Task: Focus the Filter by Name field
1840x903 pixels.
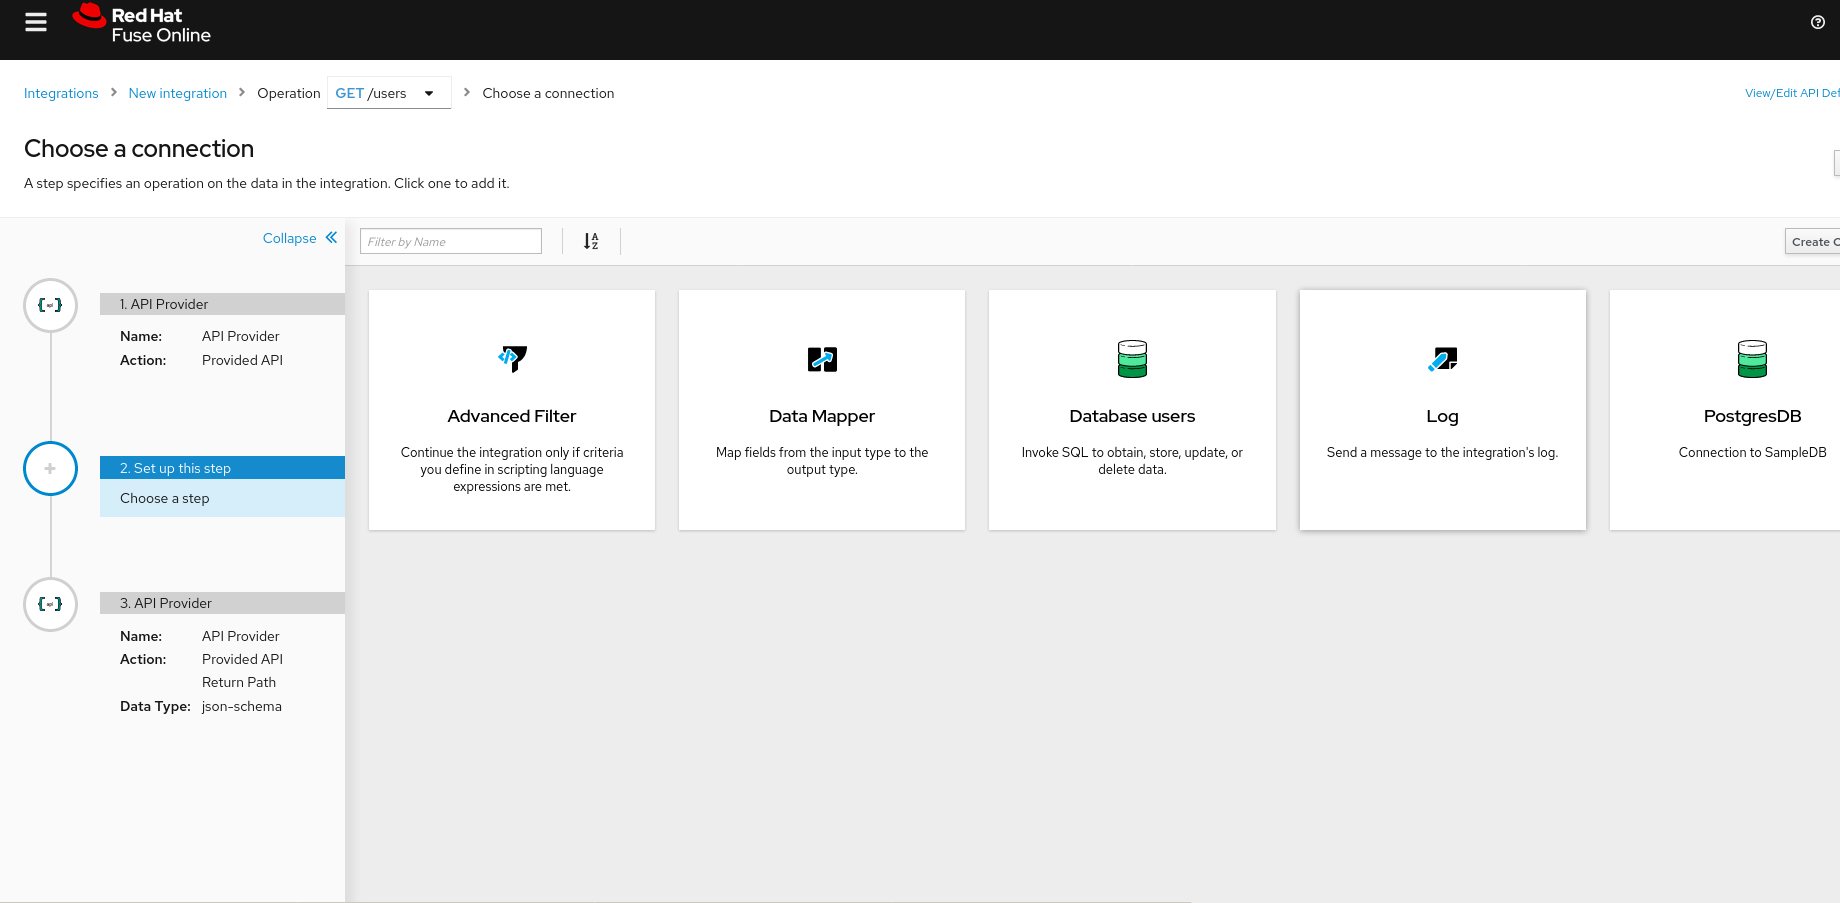Action: point(451,241)
